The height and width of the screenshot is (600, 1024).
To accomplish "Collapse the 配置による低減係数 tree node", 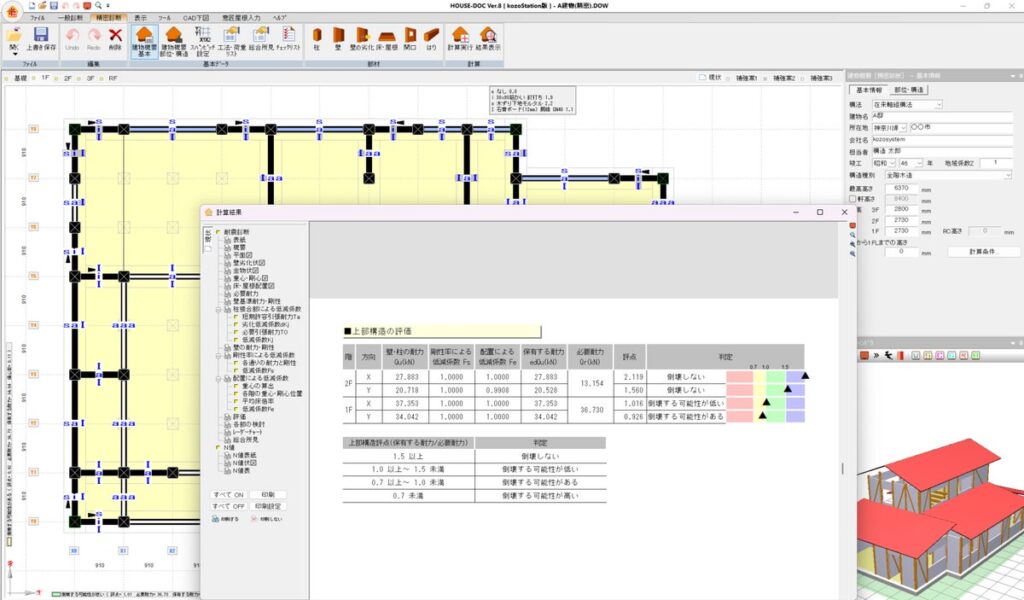I will (x=219, y=378).
